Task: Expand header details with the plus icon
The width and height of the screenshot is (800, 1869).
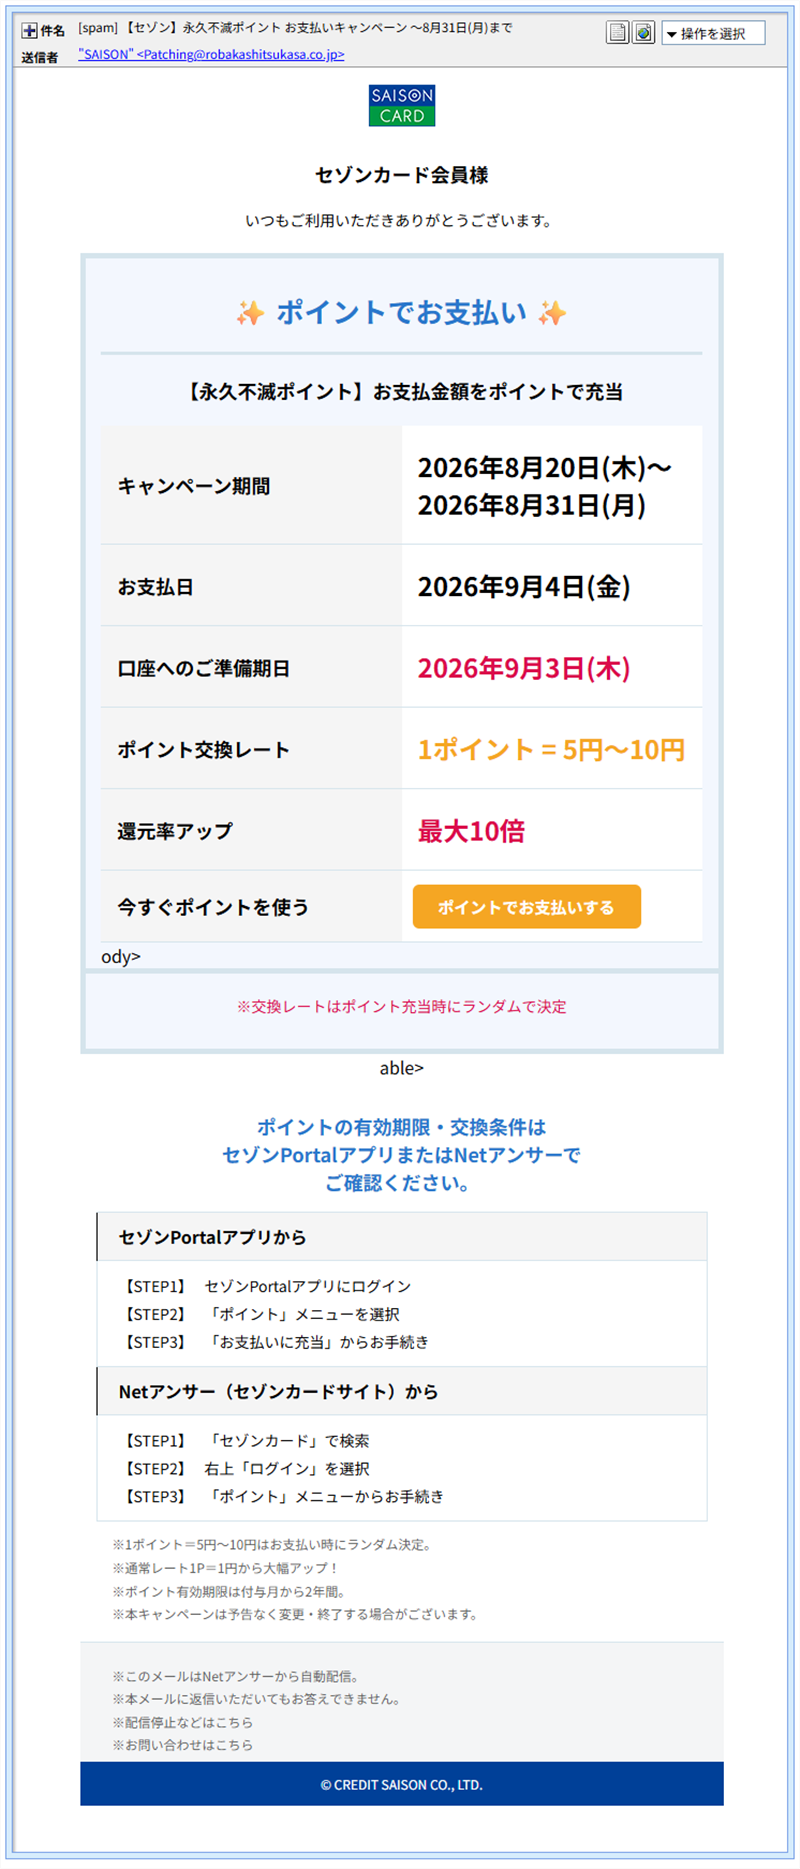Action: click(29, 31)
